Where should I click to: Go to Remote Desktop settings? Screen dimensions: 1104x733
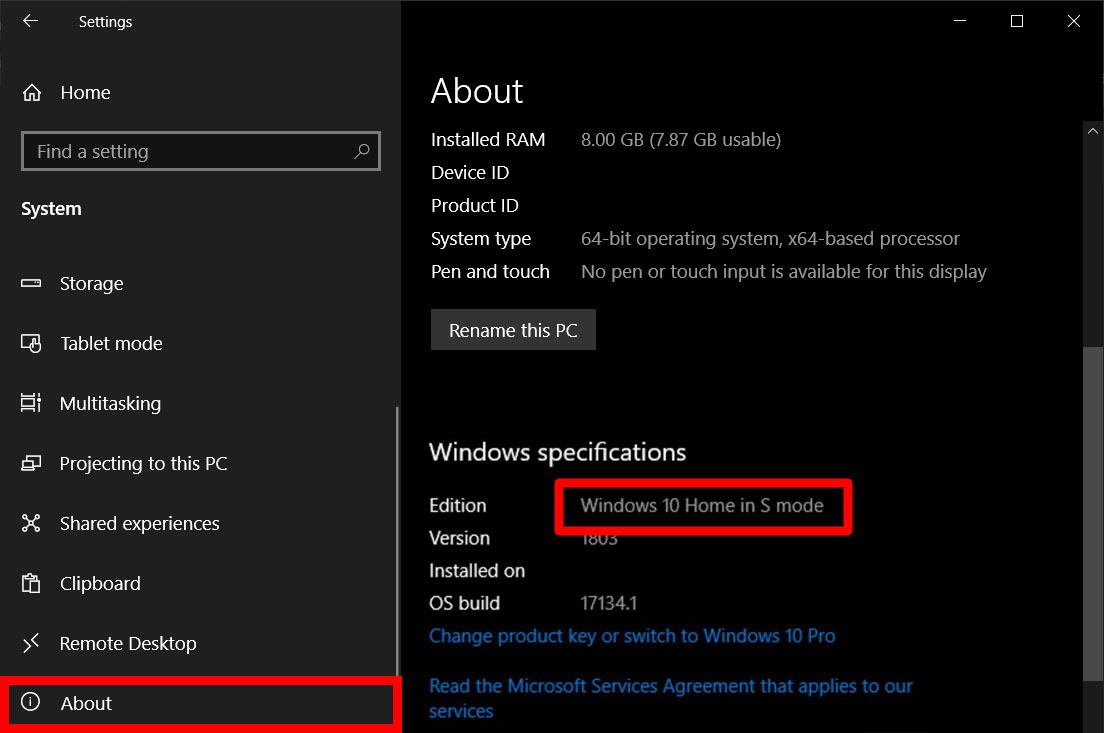[x=128, y=644]
